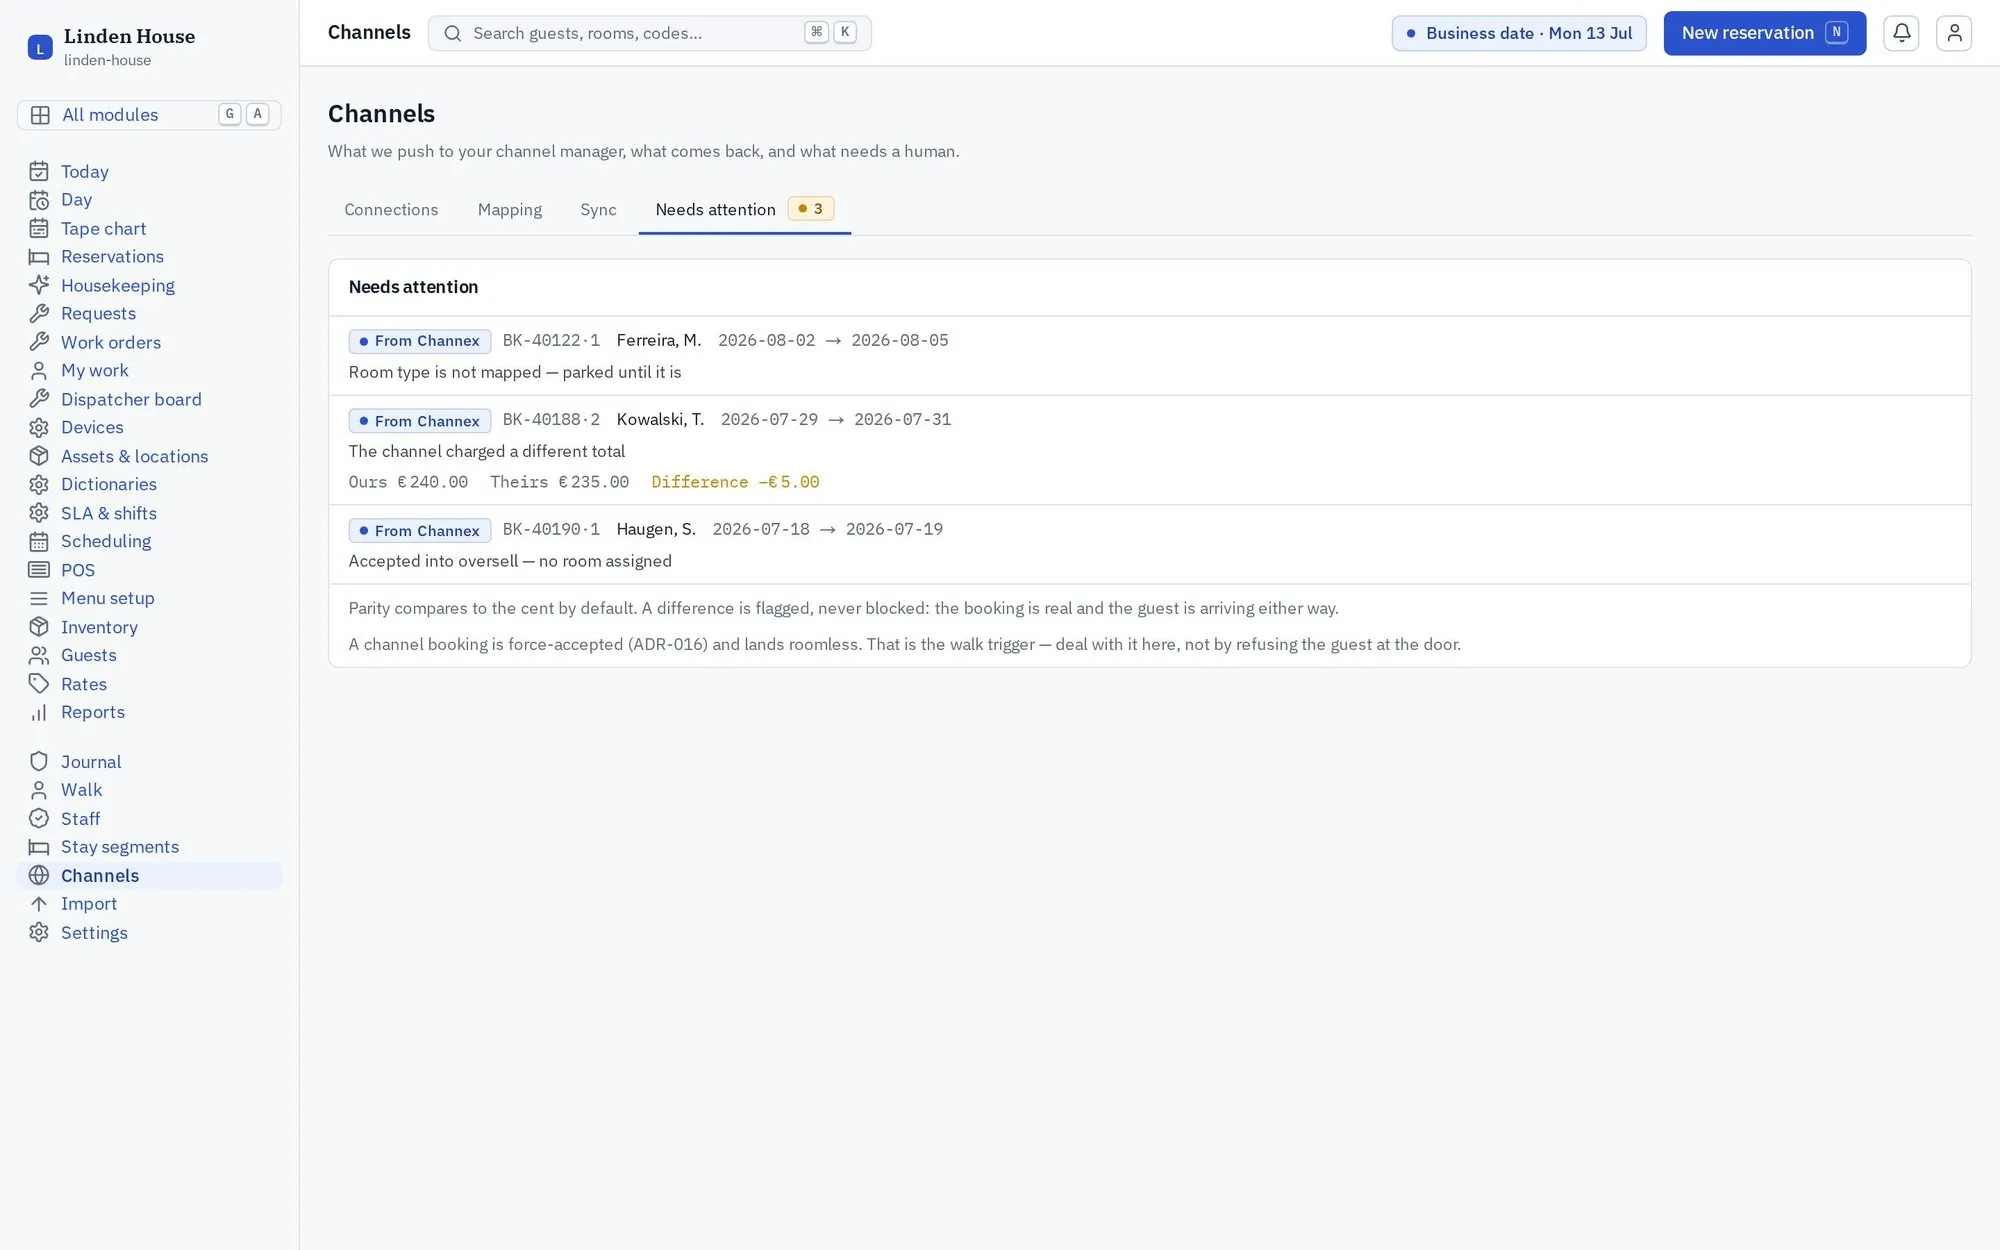
Task: Click the Difference −€5.00 value
Action: (x=735, y=482)
